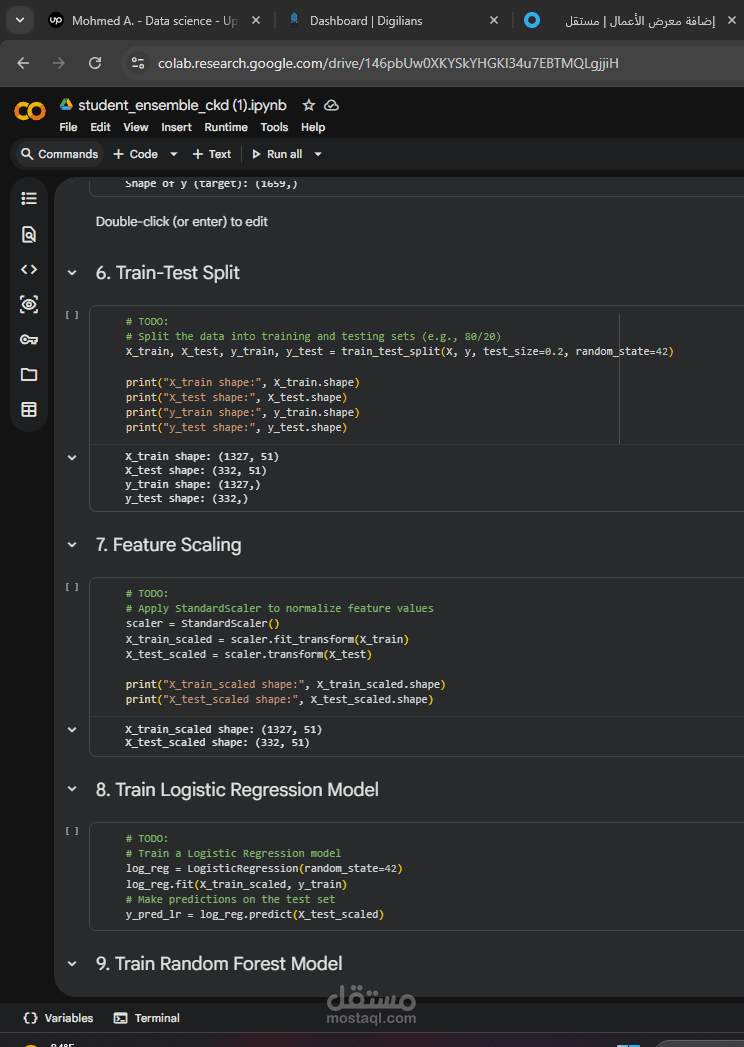This screenshot has height=1047, width=744.
Task: Click the browser address bar URL
Action: click(x=388, y=63)
